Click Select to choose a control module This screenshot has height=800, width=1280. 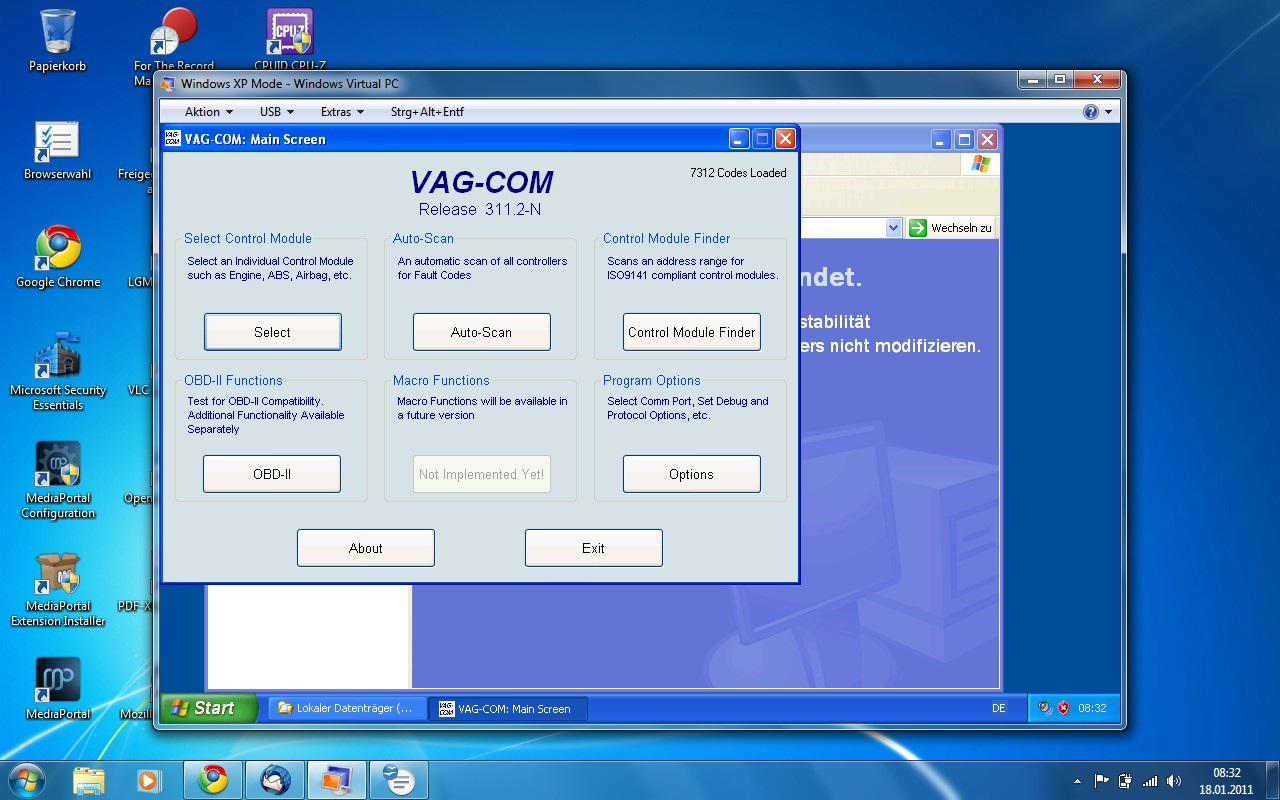tap(273, 332)
